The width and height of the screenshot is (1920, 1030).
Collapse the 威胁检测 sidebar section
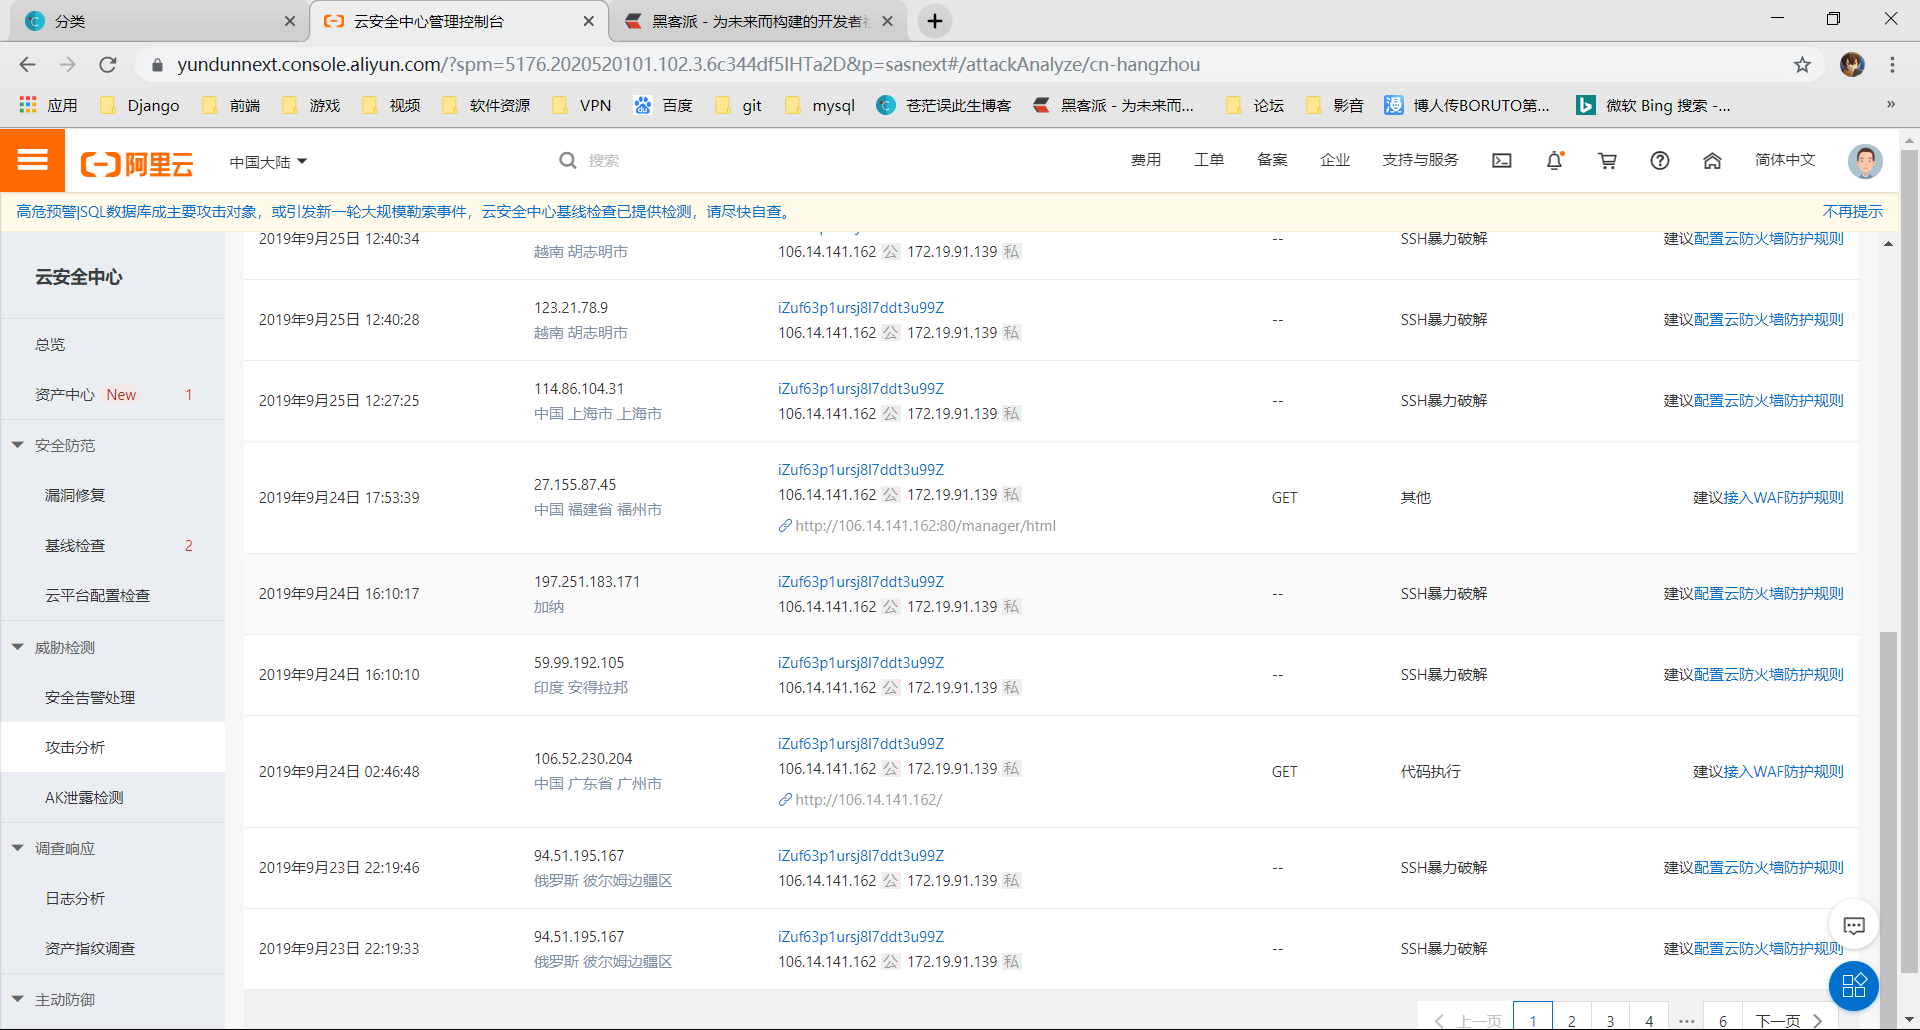pos(18,647)
